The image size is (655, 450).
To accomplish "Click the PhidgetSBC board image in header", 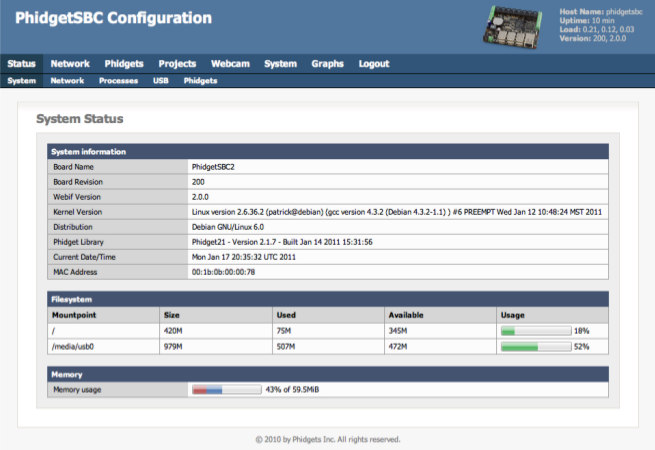I will tap(513, 27).
